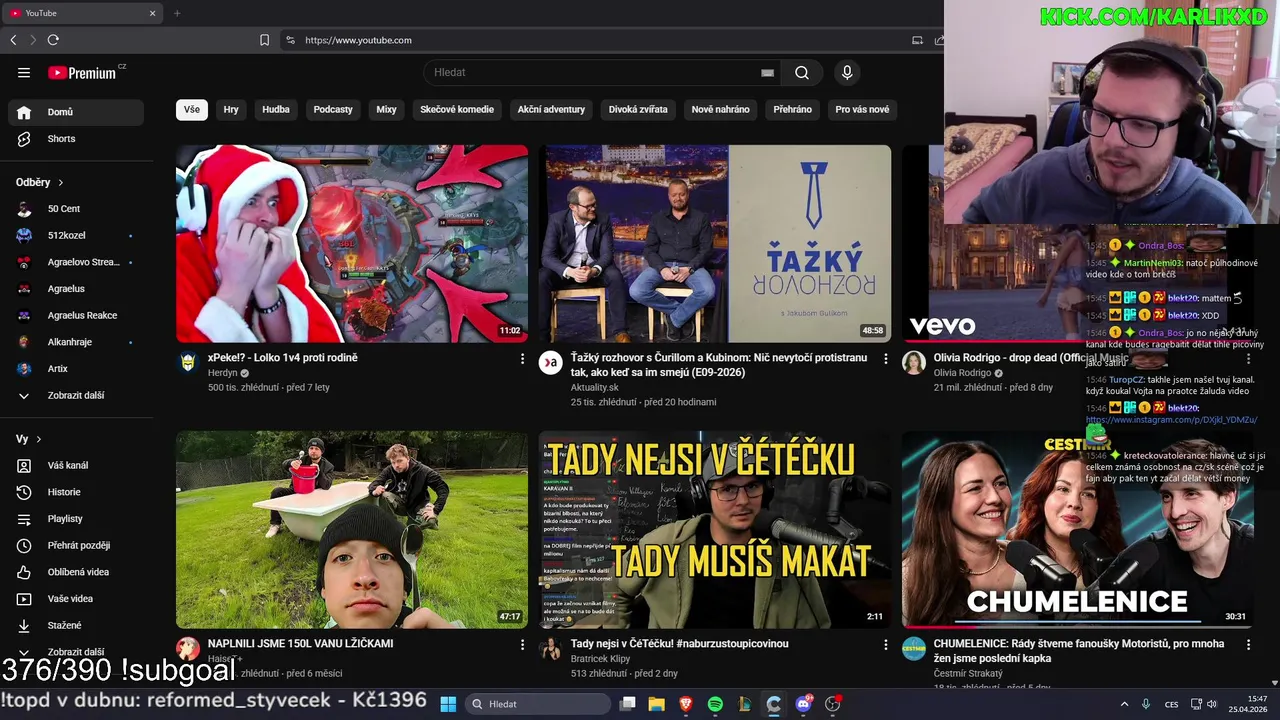Play bathtub NAPLNILI JSME thumbnail
This screenshot has width=1280, height=720.
pos(352,530)
